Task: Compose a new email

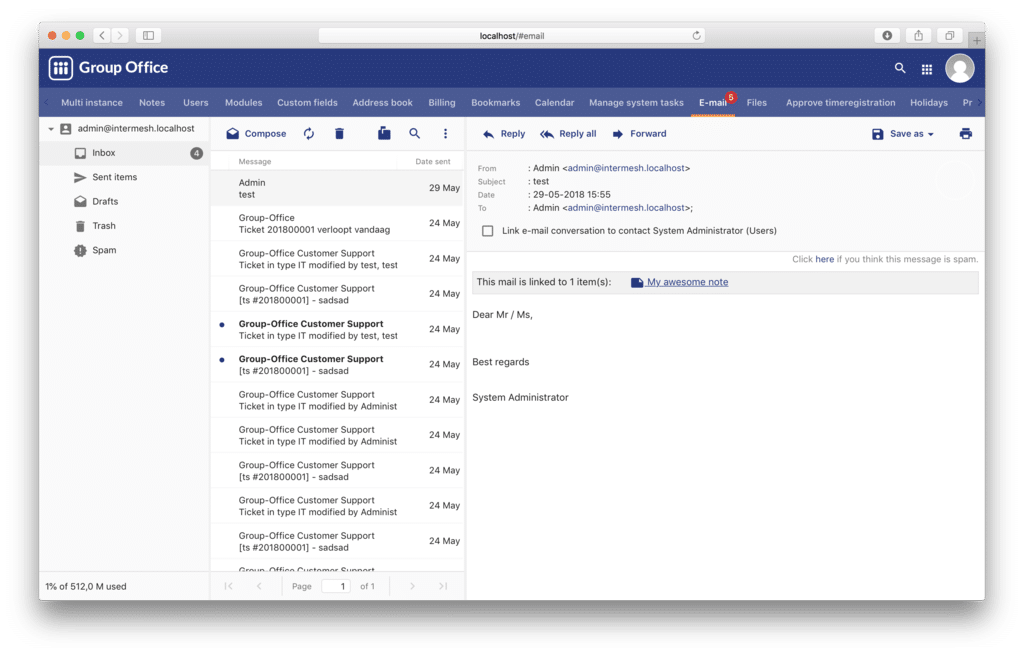Action: click(x=256, y=134)
